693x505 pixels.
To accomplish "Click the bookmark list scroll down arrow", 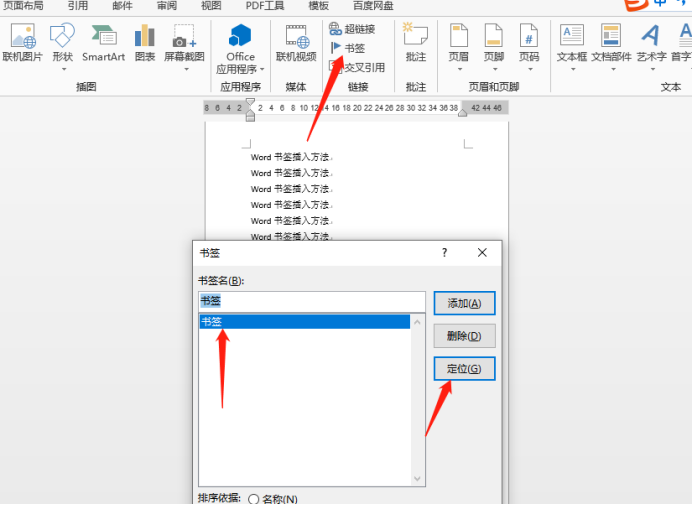I will coord(417,478).
